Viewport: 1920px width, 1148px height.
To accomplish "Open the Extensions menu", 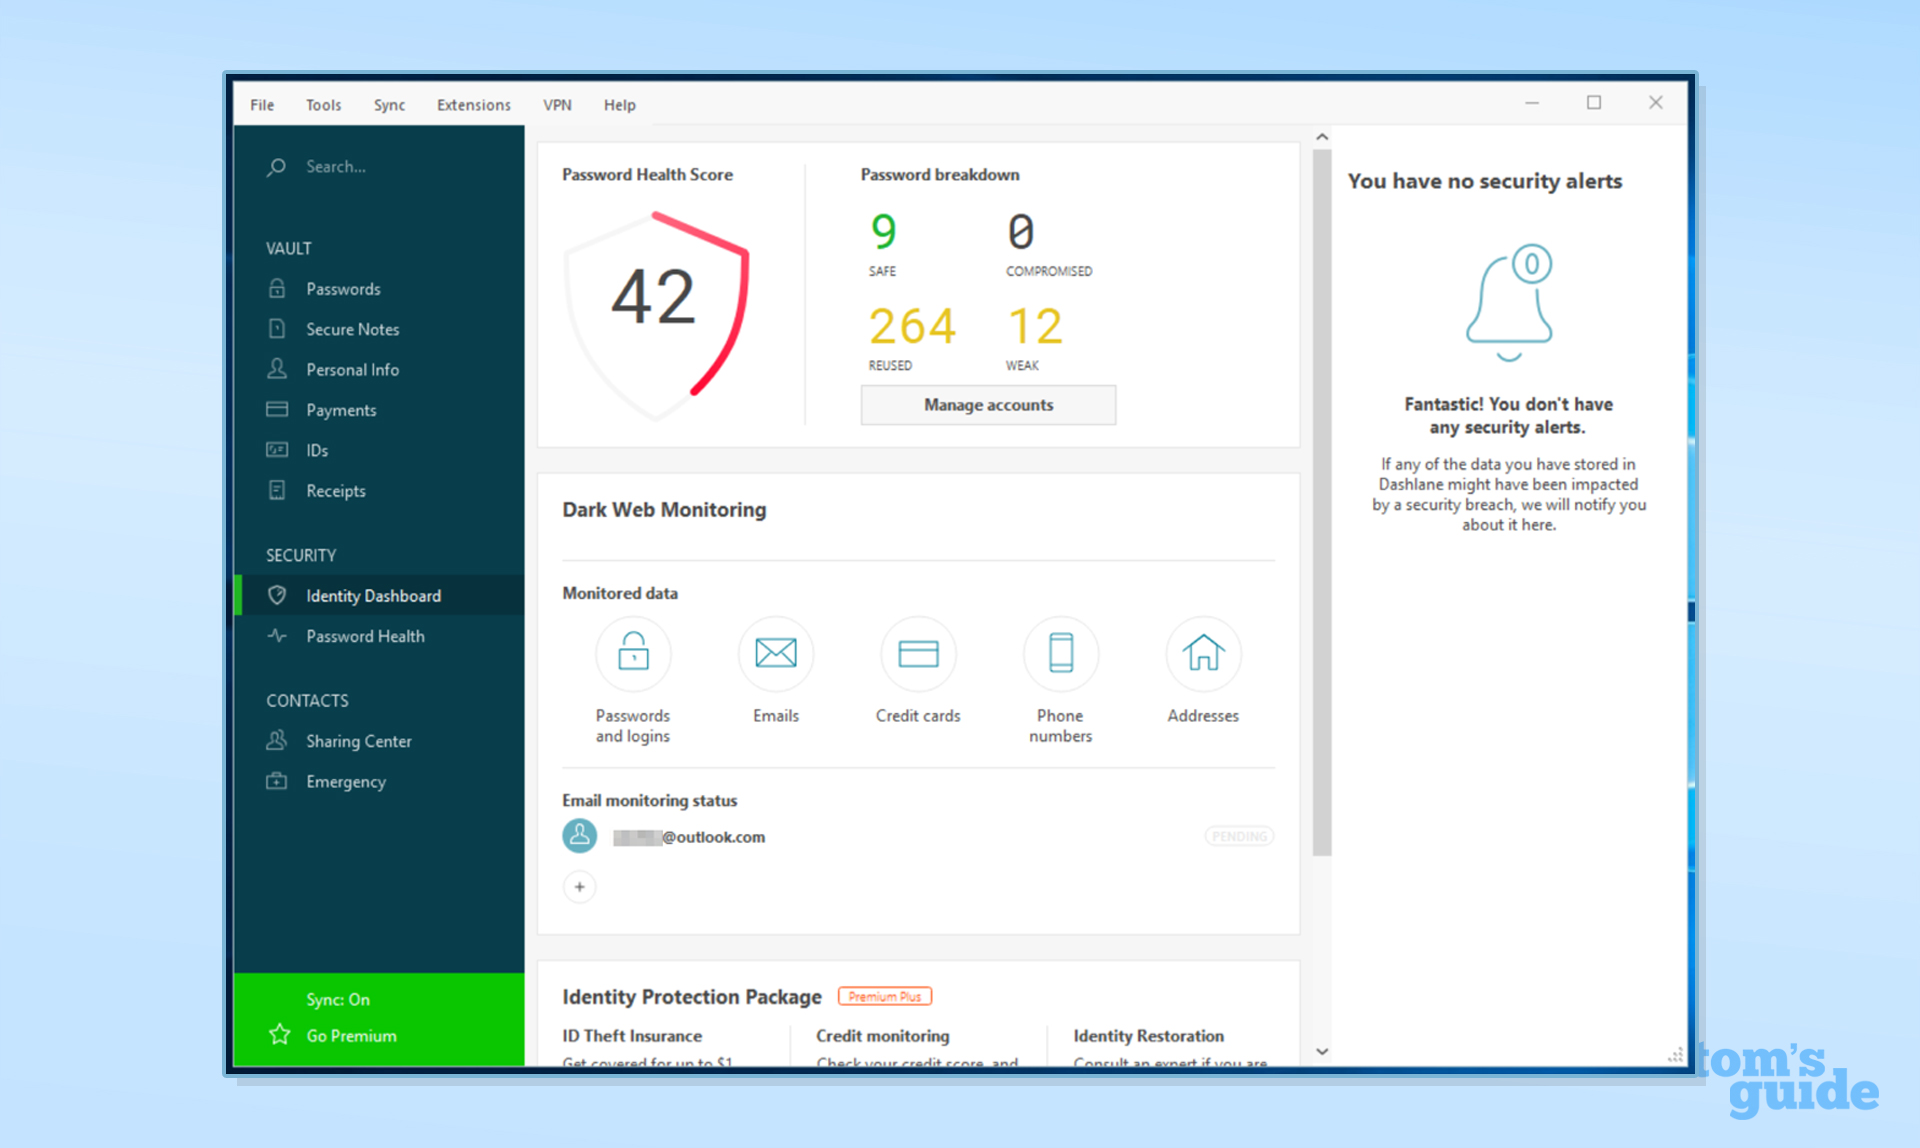I will [x=473, y=105].
